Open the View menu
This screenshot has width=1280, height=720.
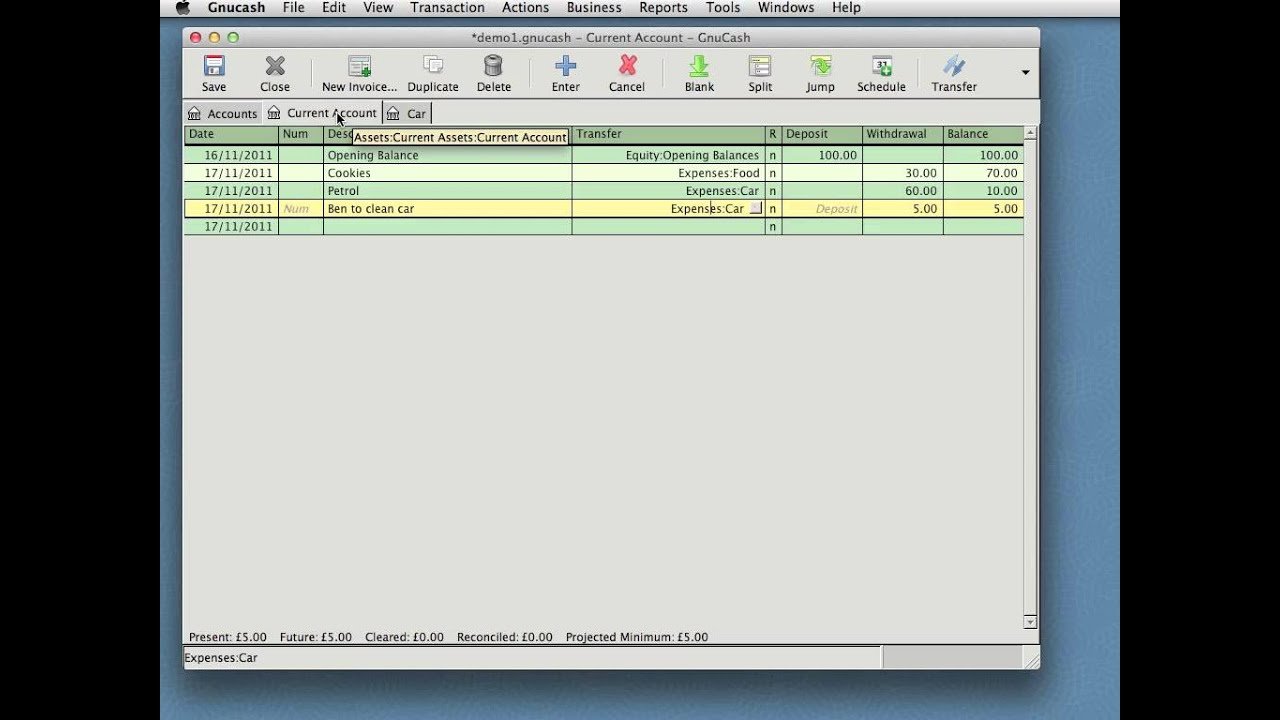(378, 8)
